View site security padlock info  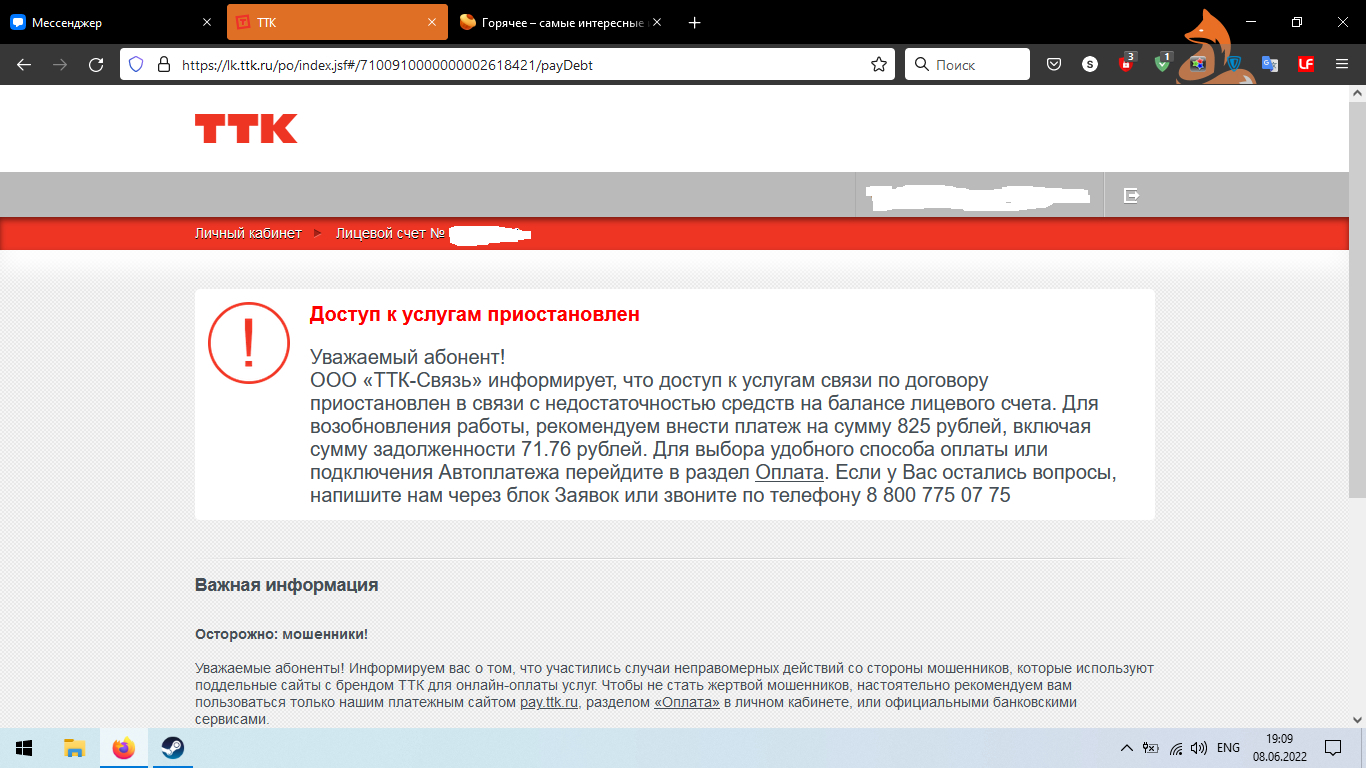click(x=164, y=64)
